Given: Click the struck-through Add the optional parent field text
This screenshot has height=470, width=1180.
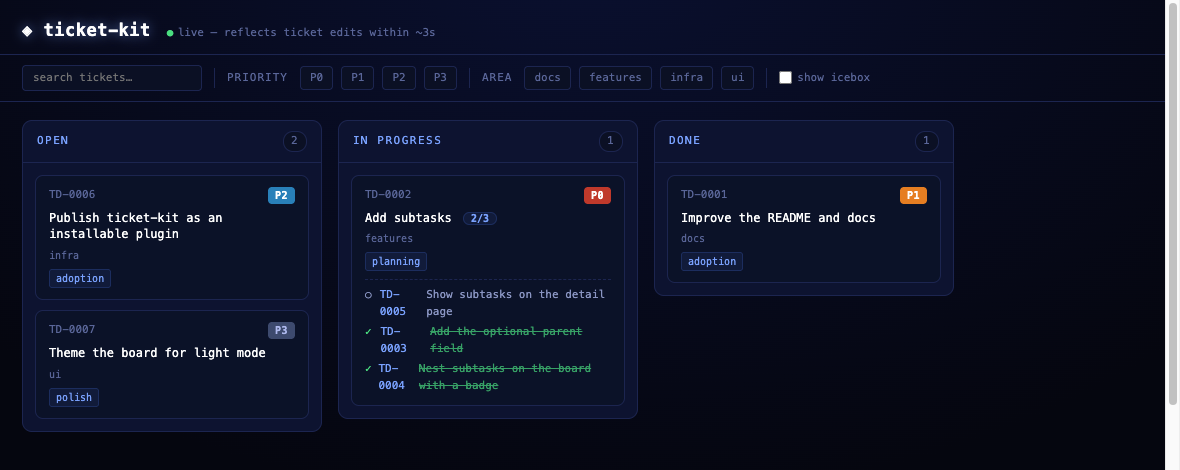Looking at the screenshot, I should [506, 340].
